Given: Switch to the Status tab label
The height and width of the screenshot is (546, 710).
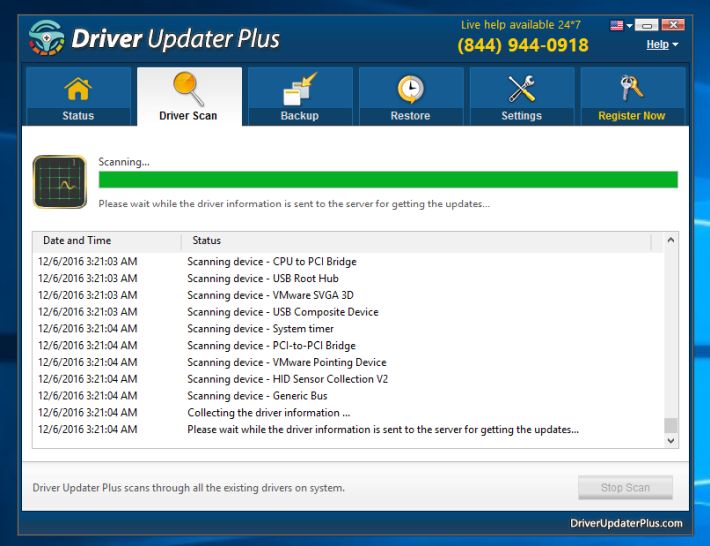Looking at the screenshot, I should (78, 116).
